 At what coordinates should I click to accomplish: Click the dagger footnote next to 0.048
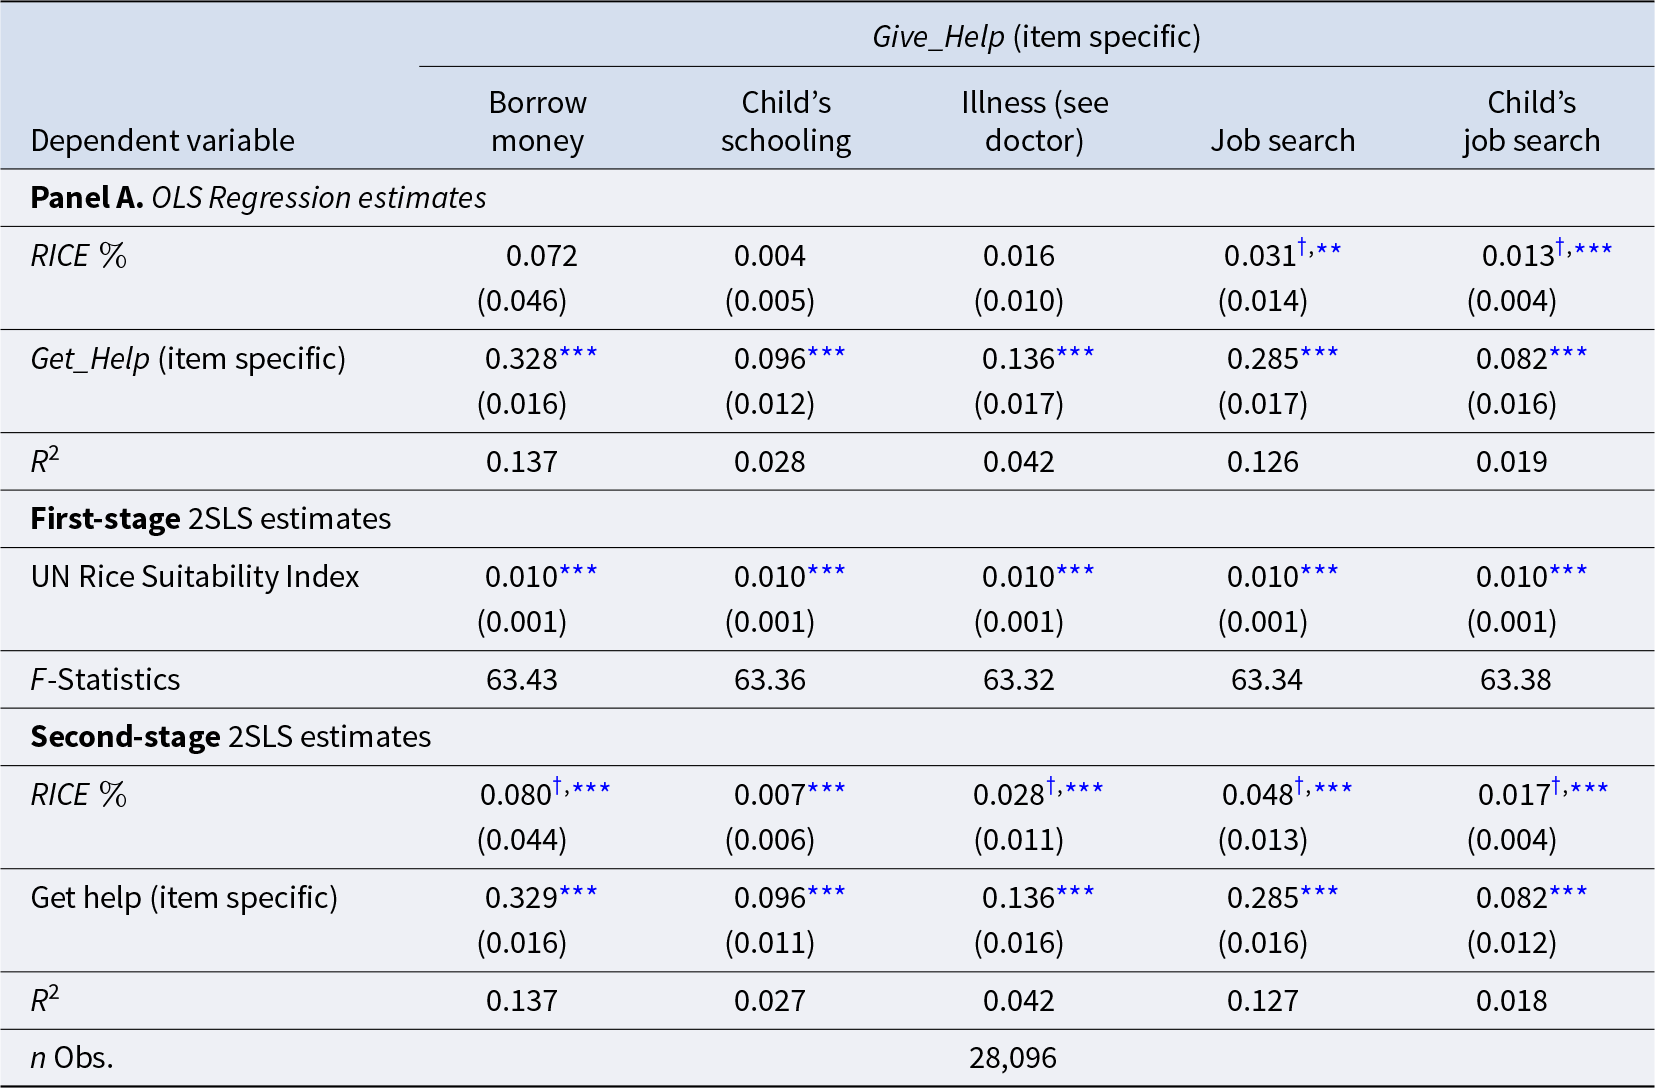(1300, 787)
